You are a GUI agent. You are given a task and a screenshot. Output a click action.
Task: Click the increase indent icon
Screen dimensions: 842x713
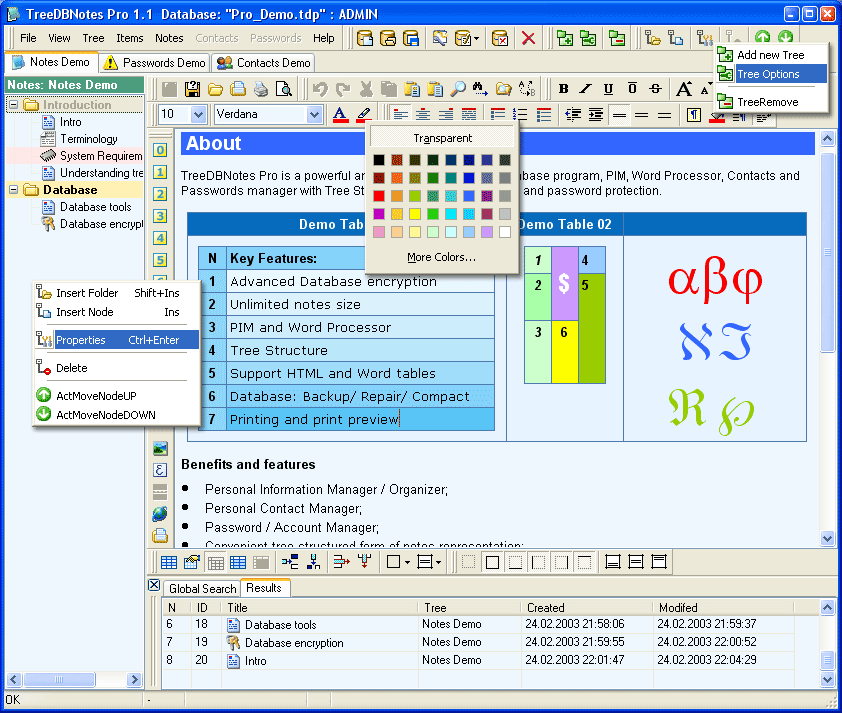click(596, 114)
